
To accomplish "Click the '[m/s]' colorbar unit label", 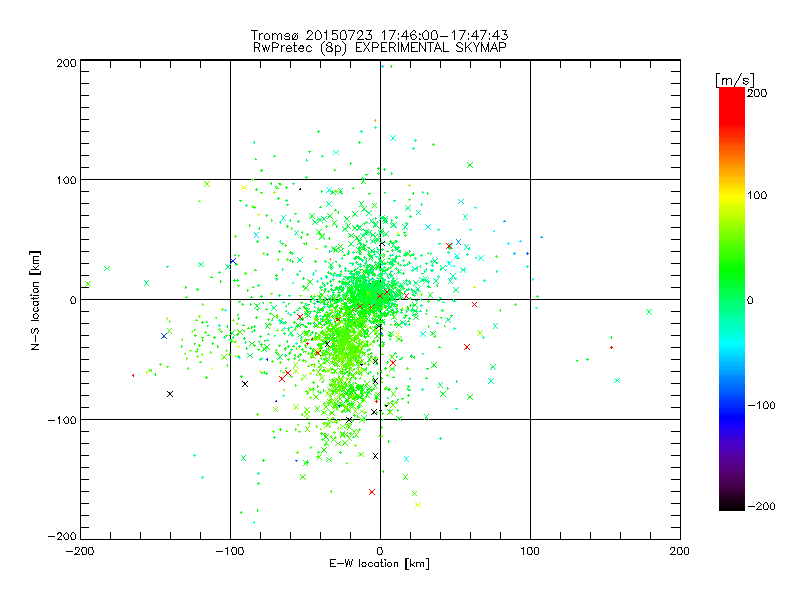I will point(735,80).
